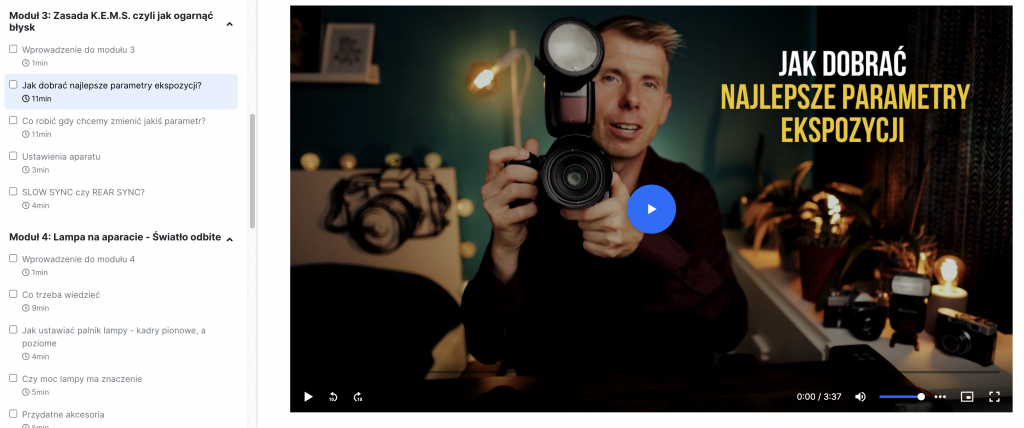Screen dimensions: 1024x428
Task: Open lesson Wprowadzenie do modułu 4
Action: tap(78, 259)
